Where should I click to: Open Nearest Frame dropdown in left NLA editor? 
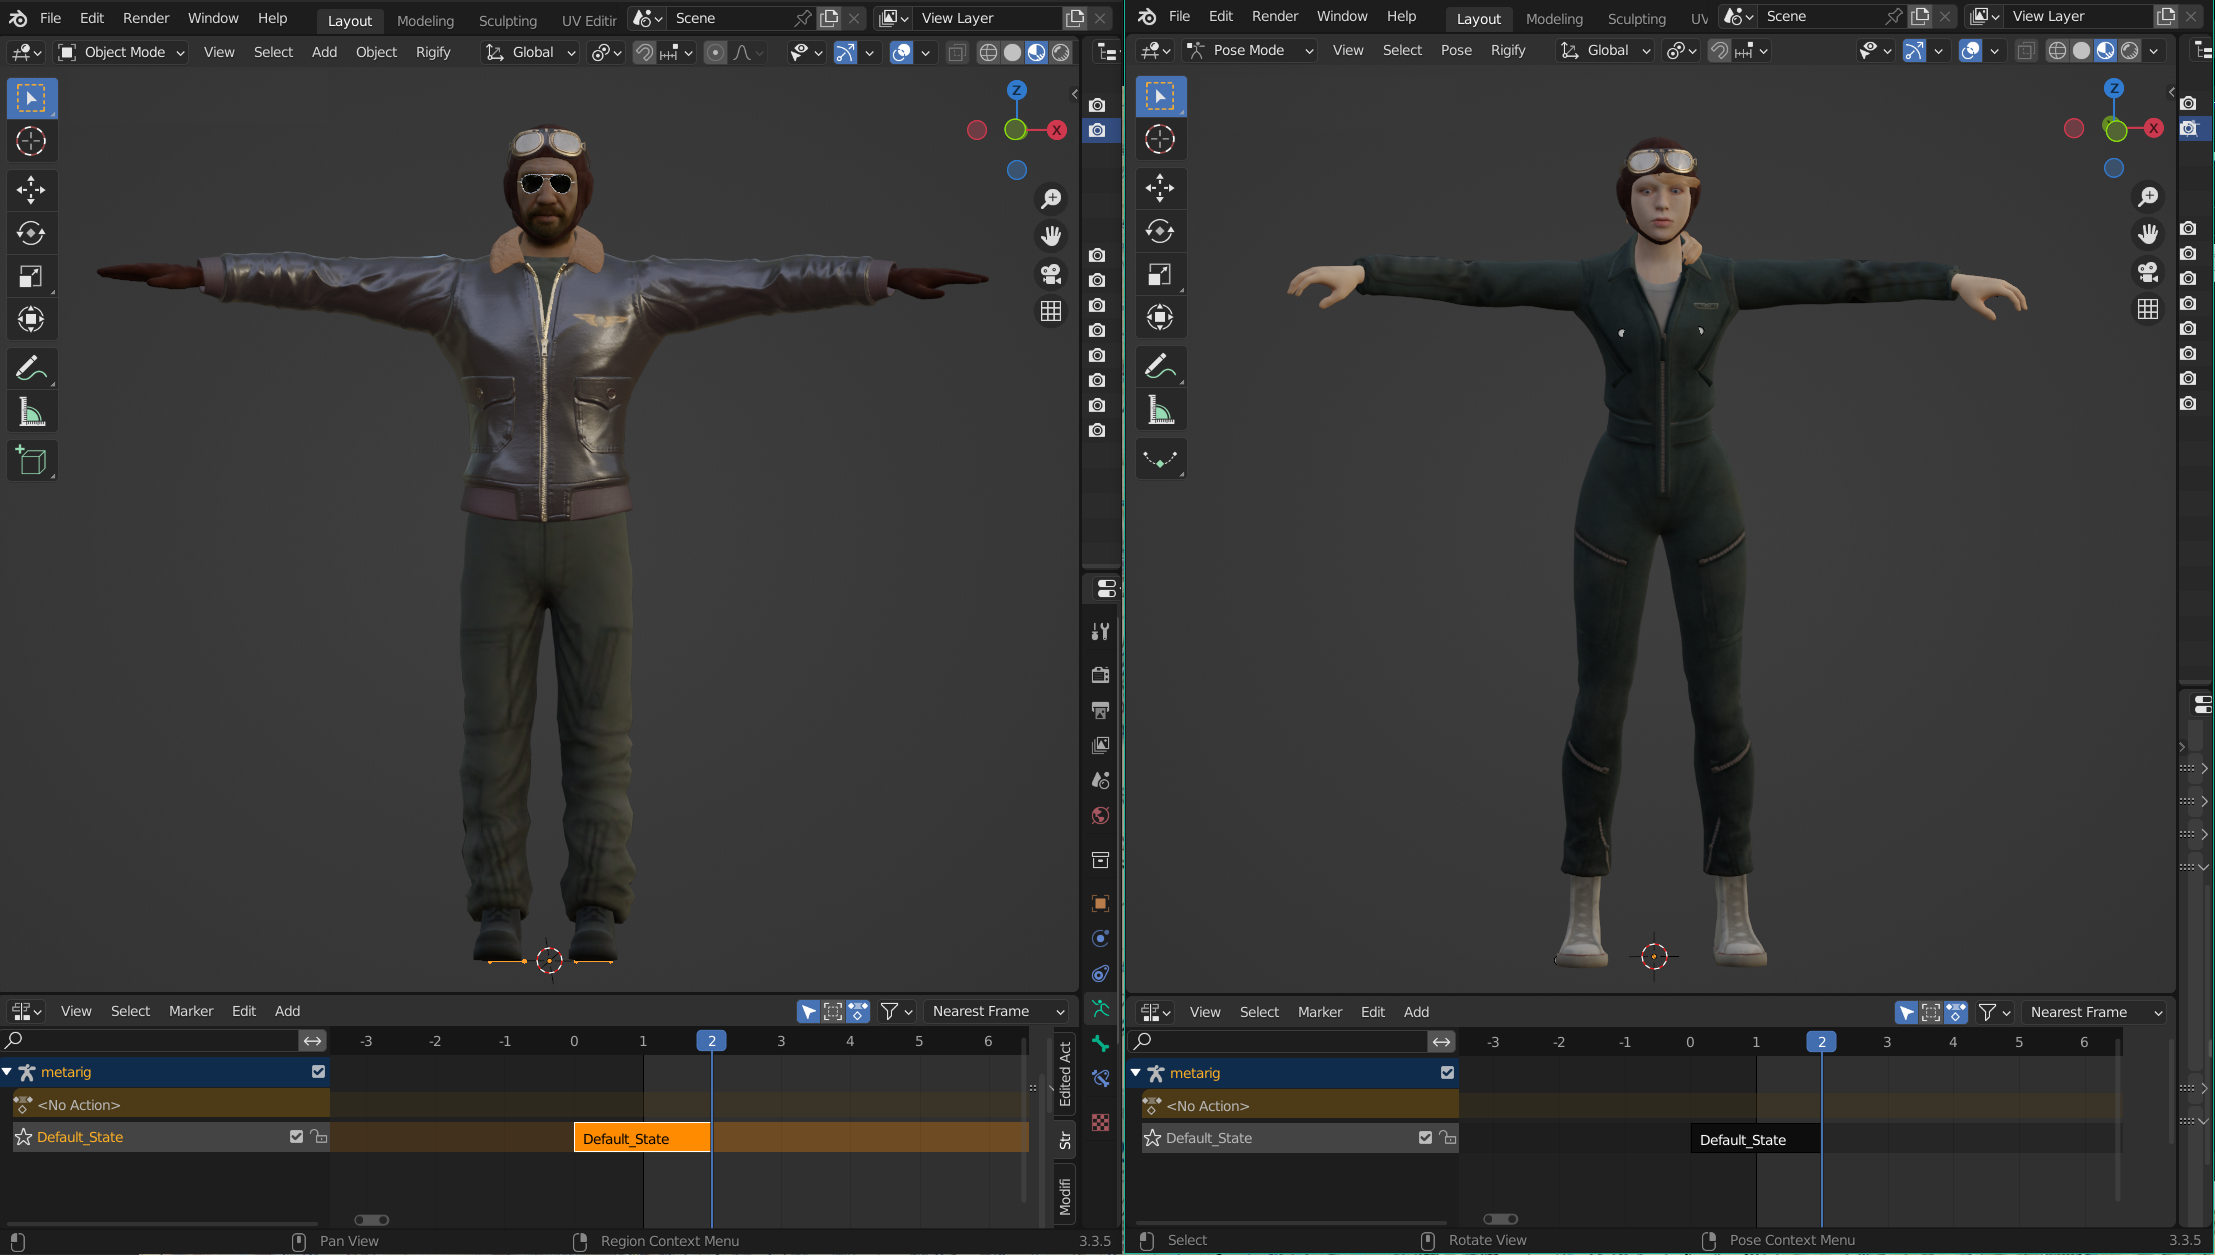(997, 1011)
